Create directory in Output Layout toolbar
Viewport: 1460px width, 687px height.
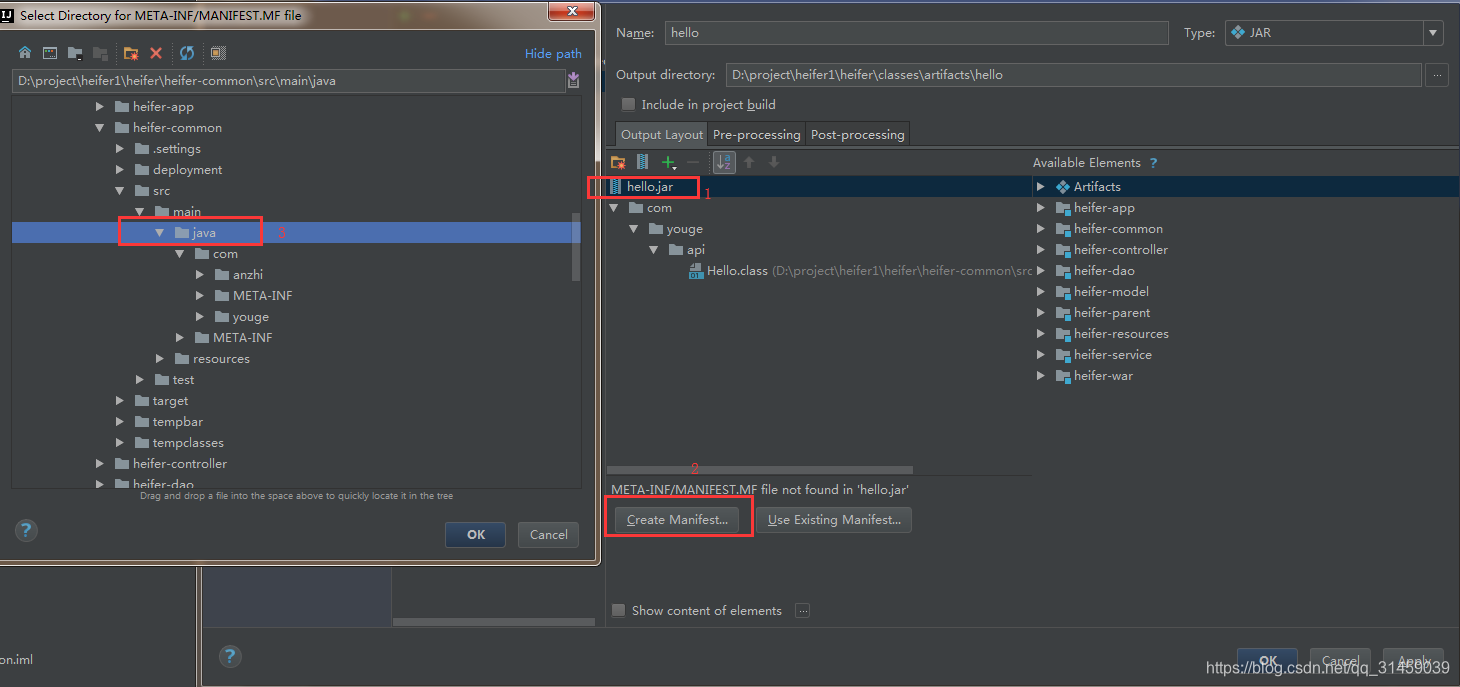coord(618,162)
